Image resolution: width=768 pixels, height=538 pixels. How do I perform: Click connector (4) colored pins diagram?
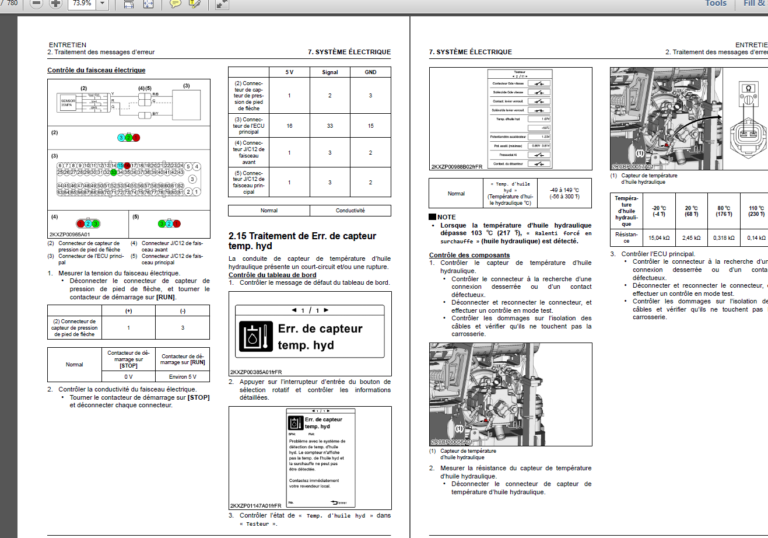point(88,224)
